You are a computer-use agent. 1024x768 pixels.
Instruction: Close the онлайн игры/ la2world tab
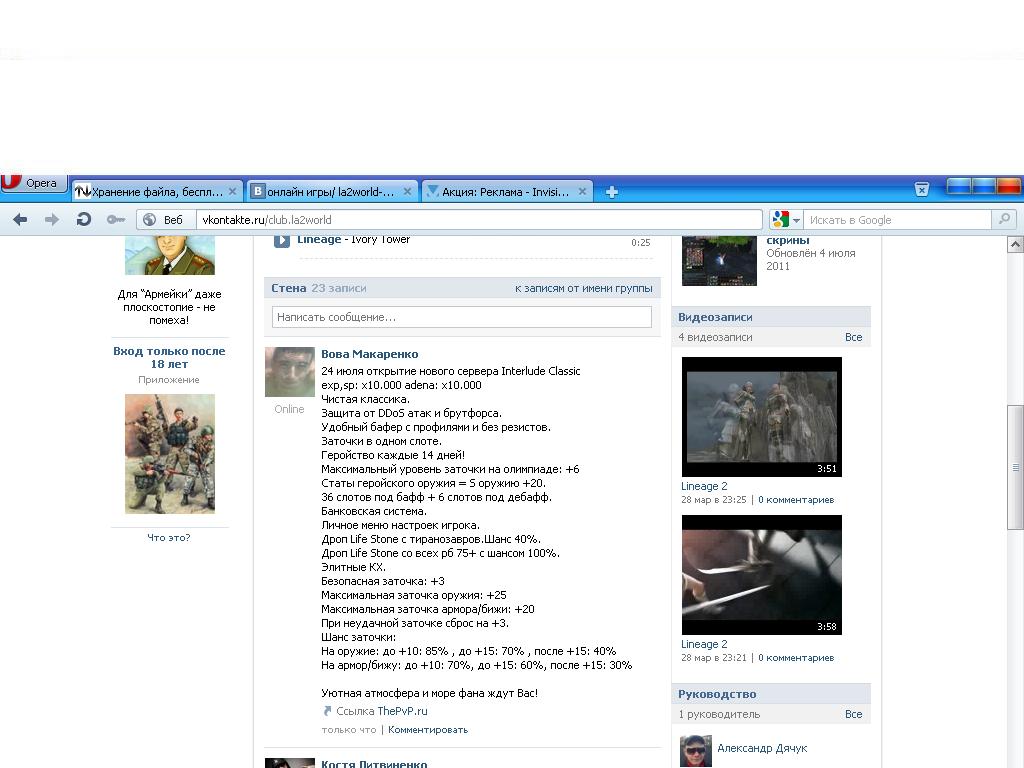[408, 191]
